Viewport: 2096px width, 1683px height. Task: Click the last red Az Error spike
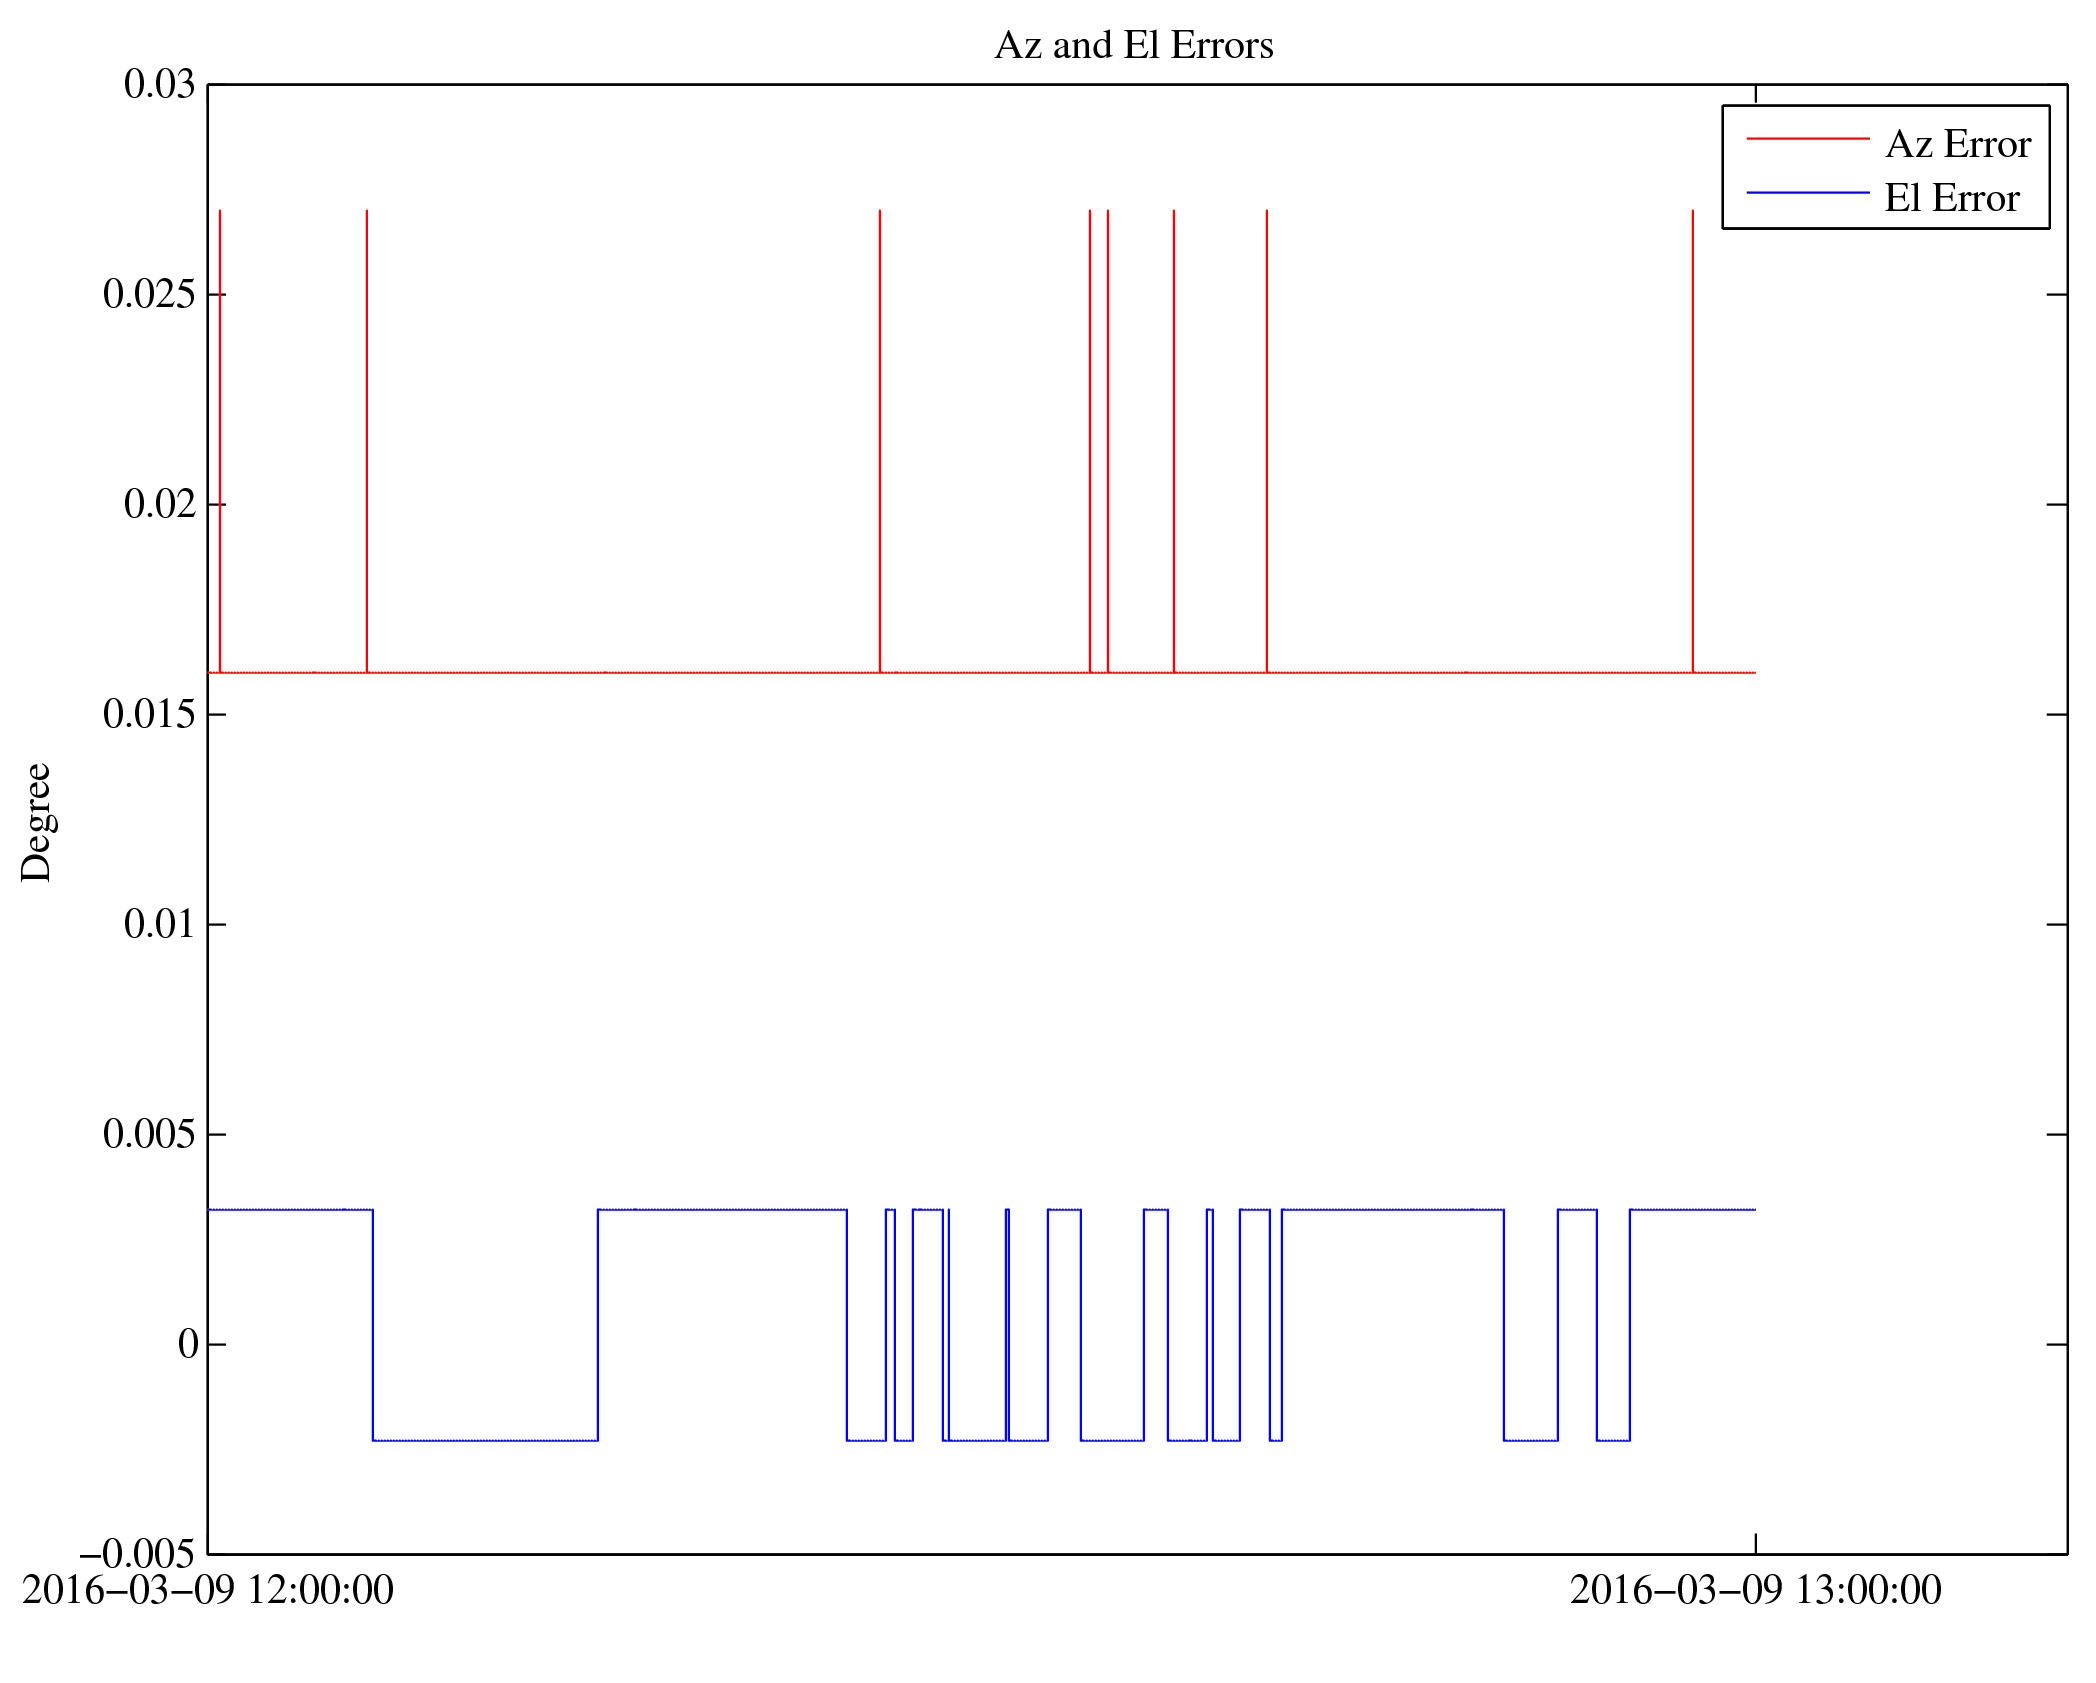coord(1692,440)
